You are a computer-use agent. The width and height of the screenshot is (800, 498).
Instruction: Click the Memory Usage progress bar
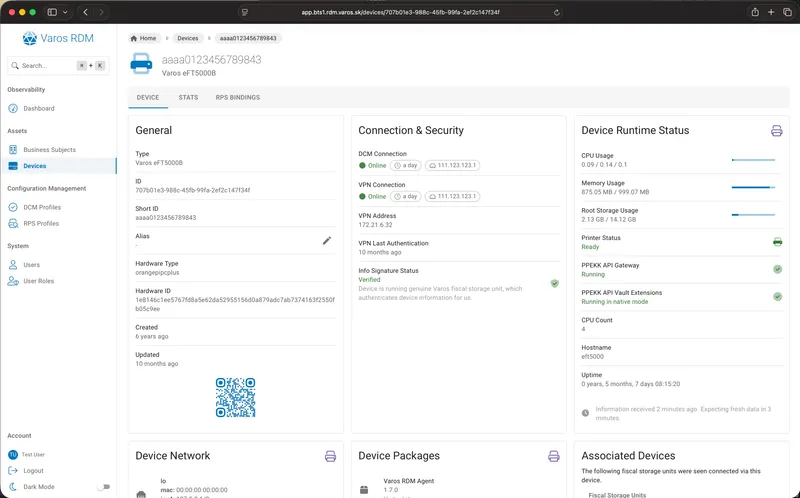753,187
